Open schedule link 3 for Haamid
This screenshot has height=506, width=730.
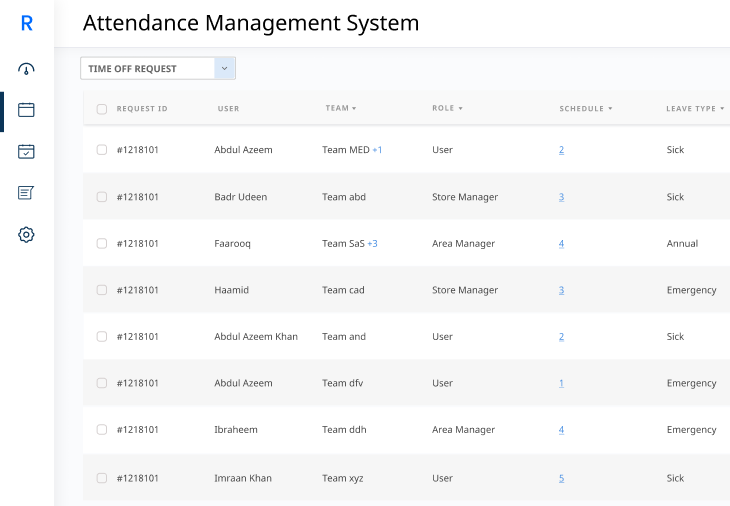(x=561, y=290)
